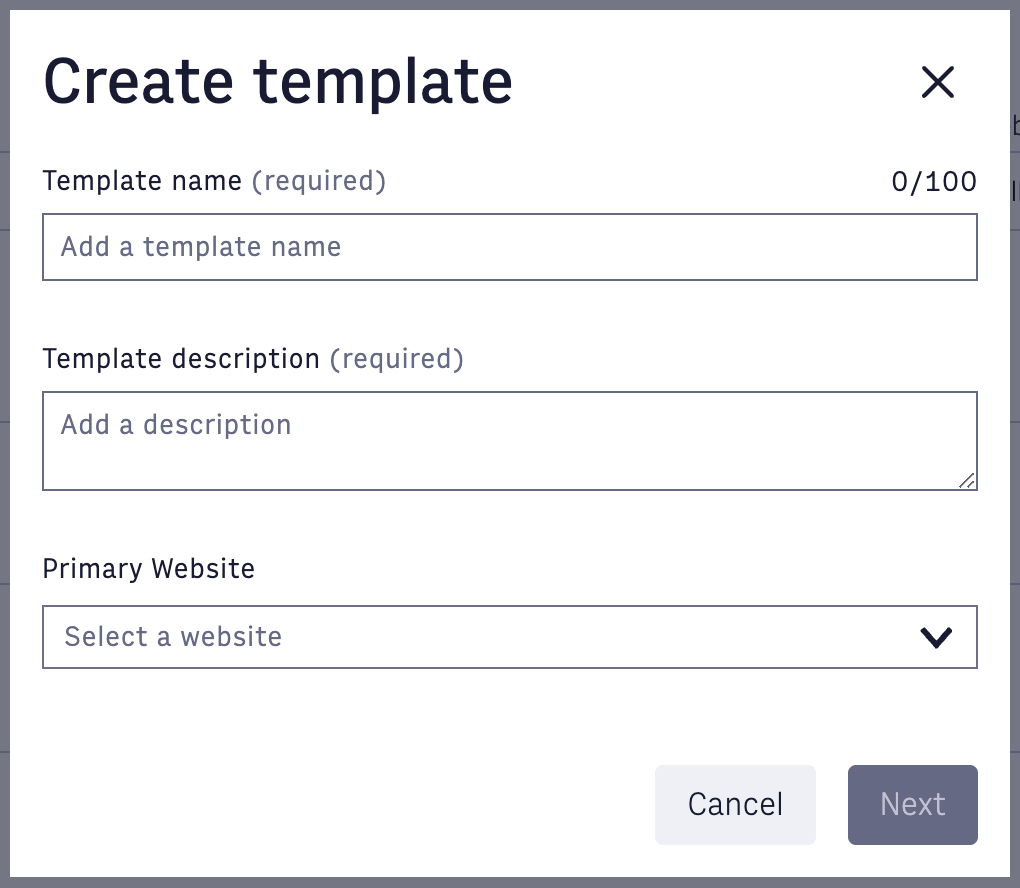Click the Primary Website label
The image size is (1020, 888).
(x=148, y=569)
